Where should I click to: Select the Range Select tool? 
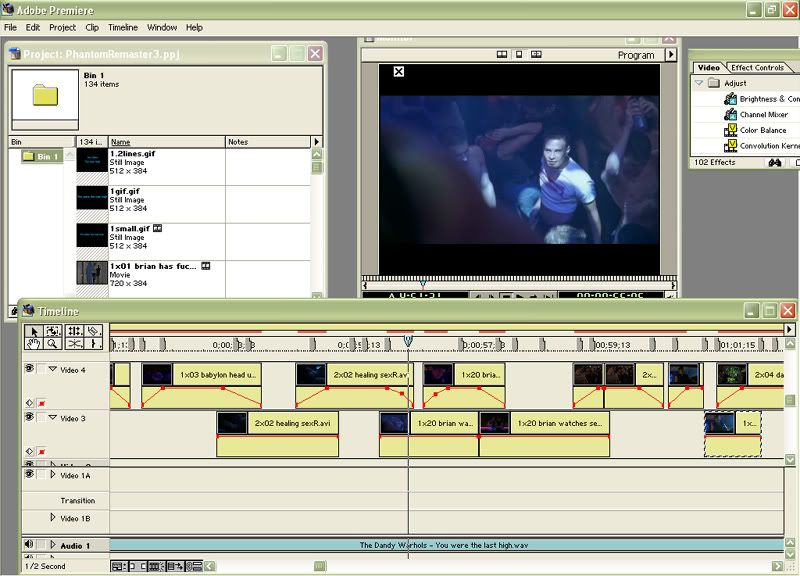[x=53, y=331]
